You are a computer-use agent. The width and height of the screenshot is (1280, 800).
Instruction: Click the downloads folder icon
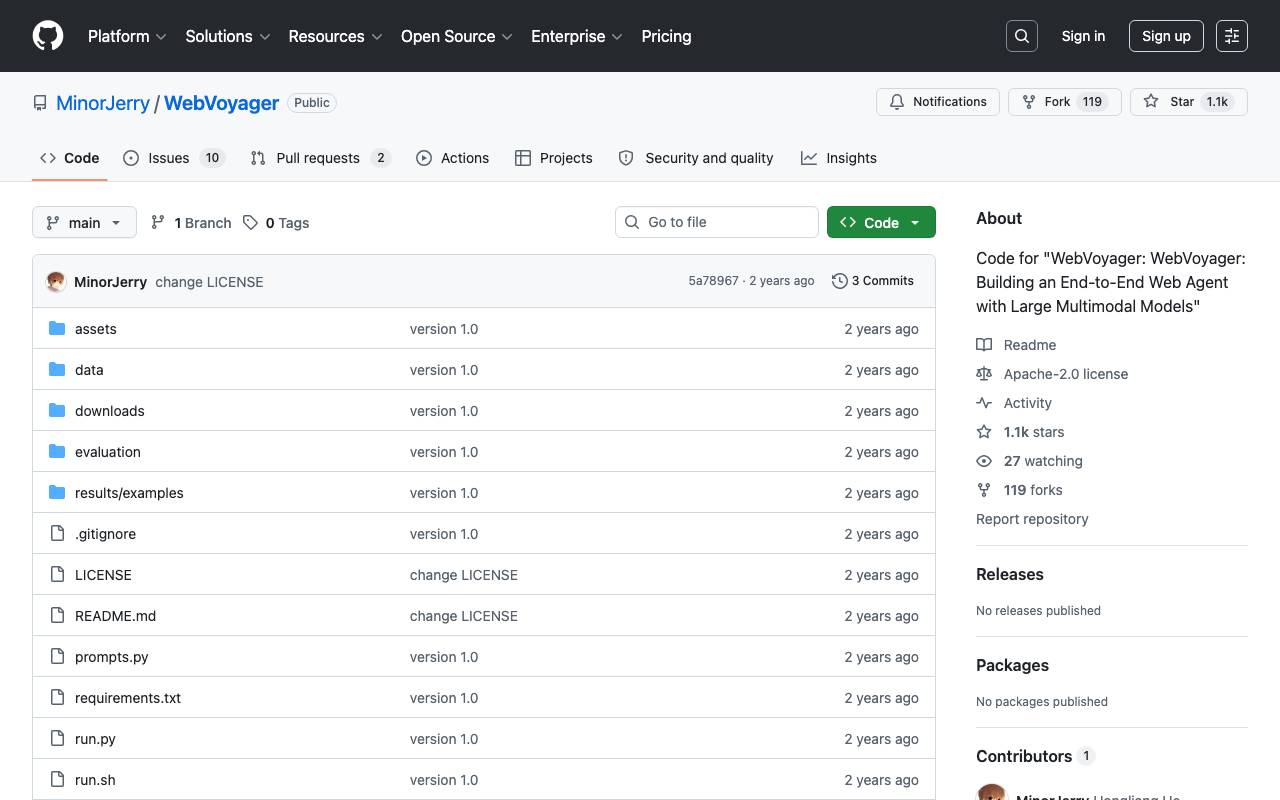(57, 411)
